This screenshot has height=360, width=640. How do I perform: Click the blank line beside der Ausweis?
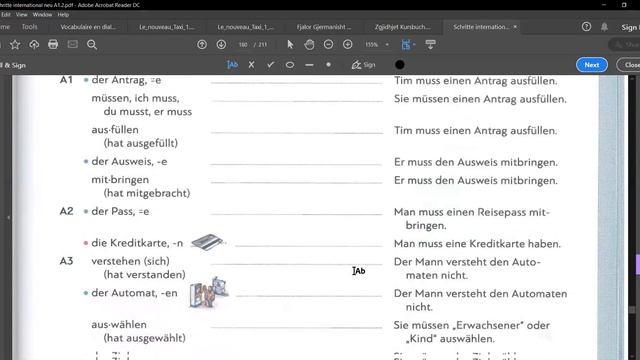tap(297, 164)
